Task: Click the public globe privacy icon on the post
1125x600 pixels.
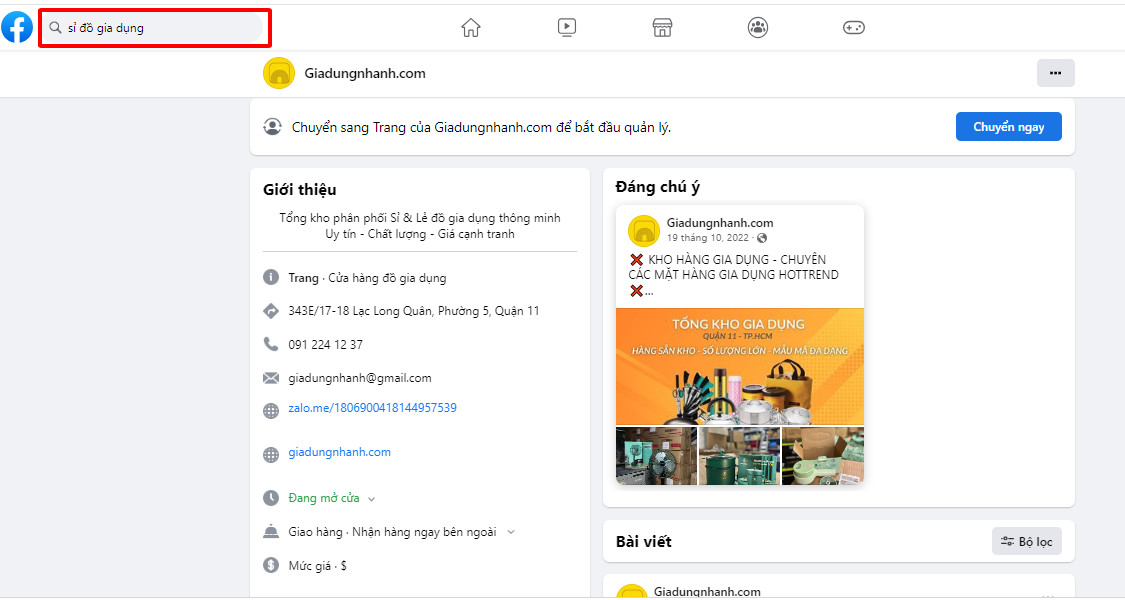Action: click(762, 238)
